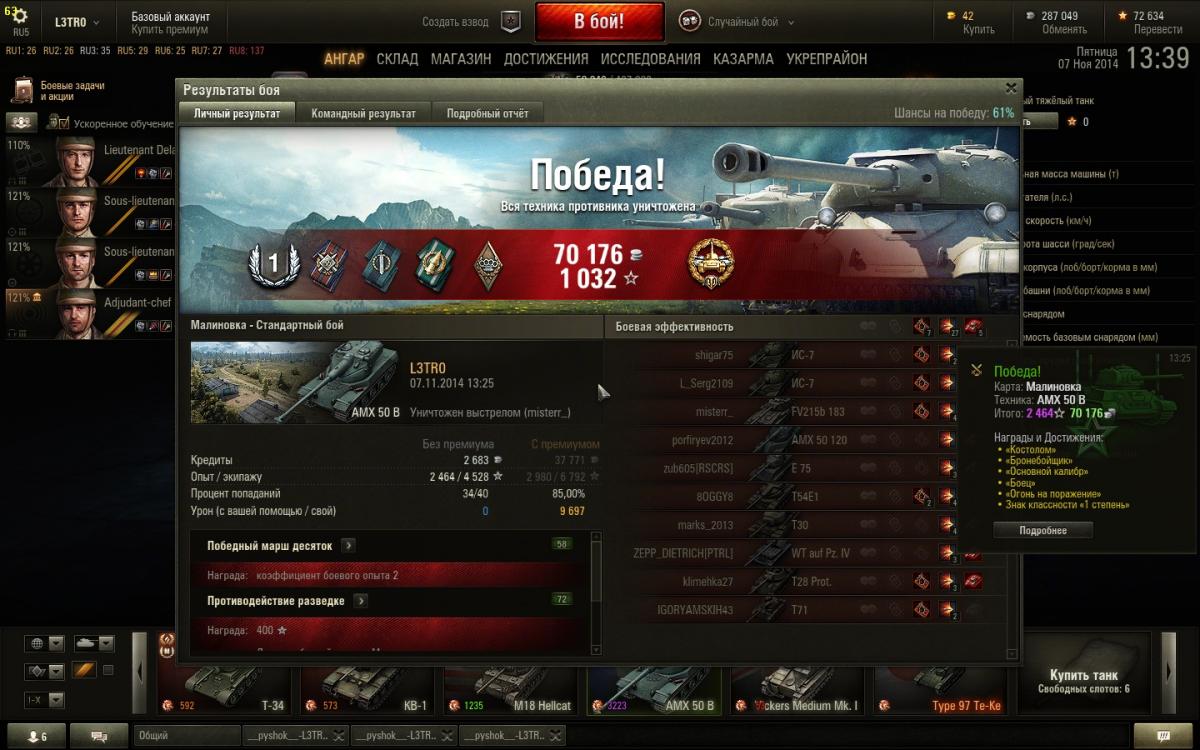Open the nation globe filter dropdown
This screenshot has width=1200, height=750.
[45, 643]
